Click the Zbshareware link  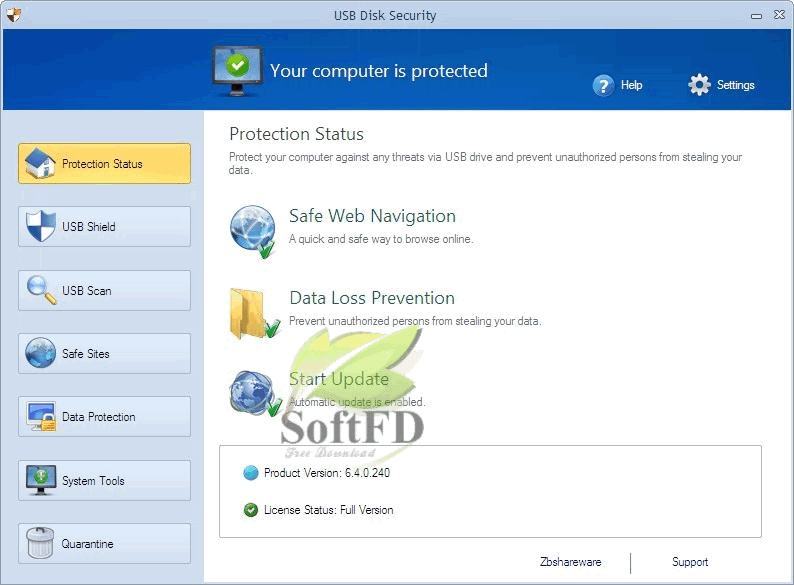[570, 562]
